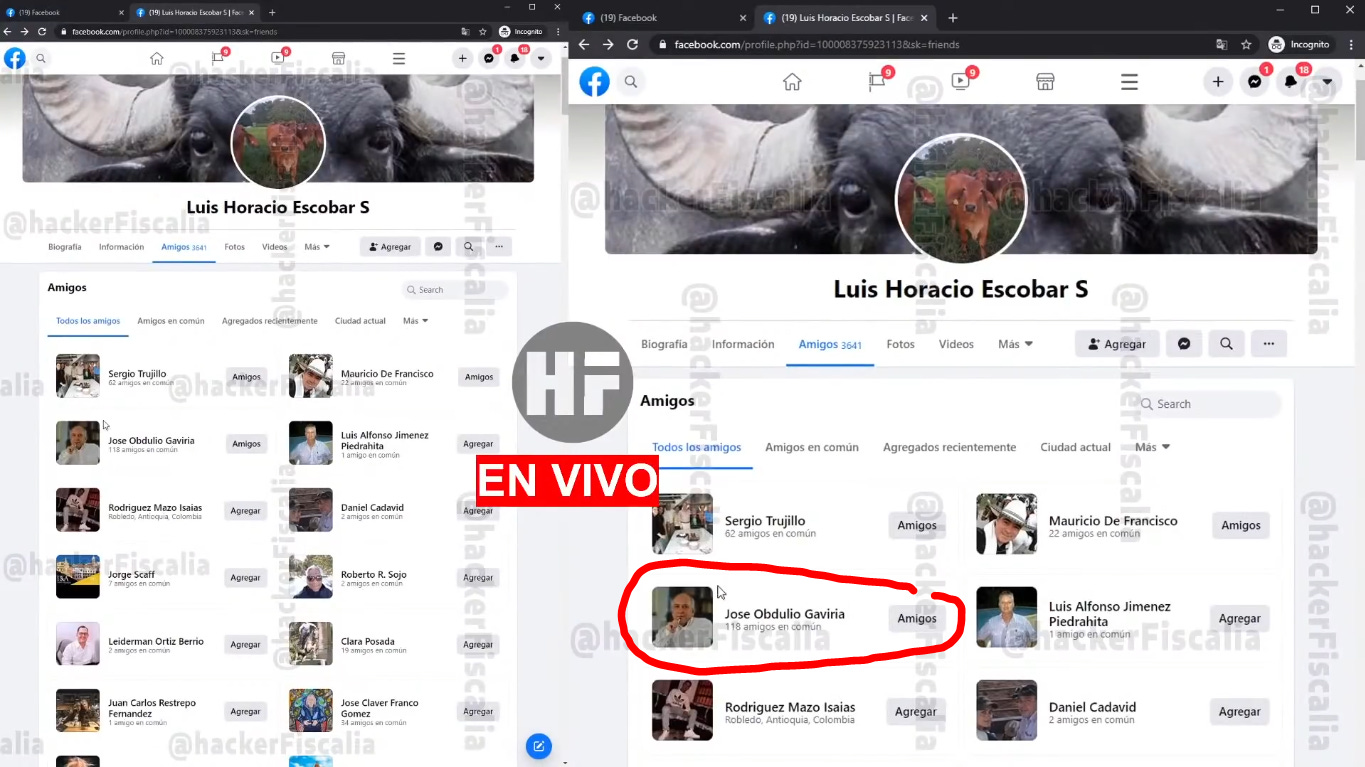The width and height of the screenshot is (1365, 767).
Task: Click address bar in right browser window
Action: tap(928, 44)
